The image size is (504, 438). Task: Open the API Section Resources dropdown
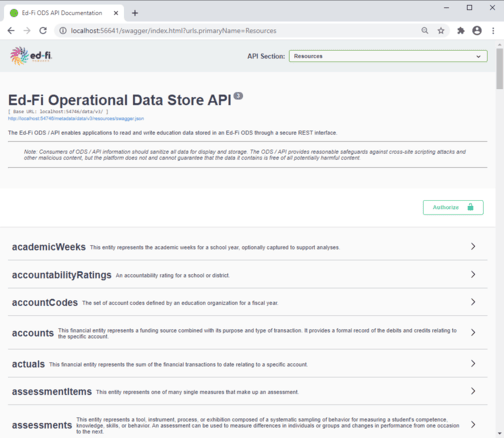388,56
